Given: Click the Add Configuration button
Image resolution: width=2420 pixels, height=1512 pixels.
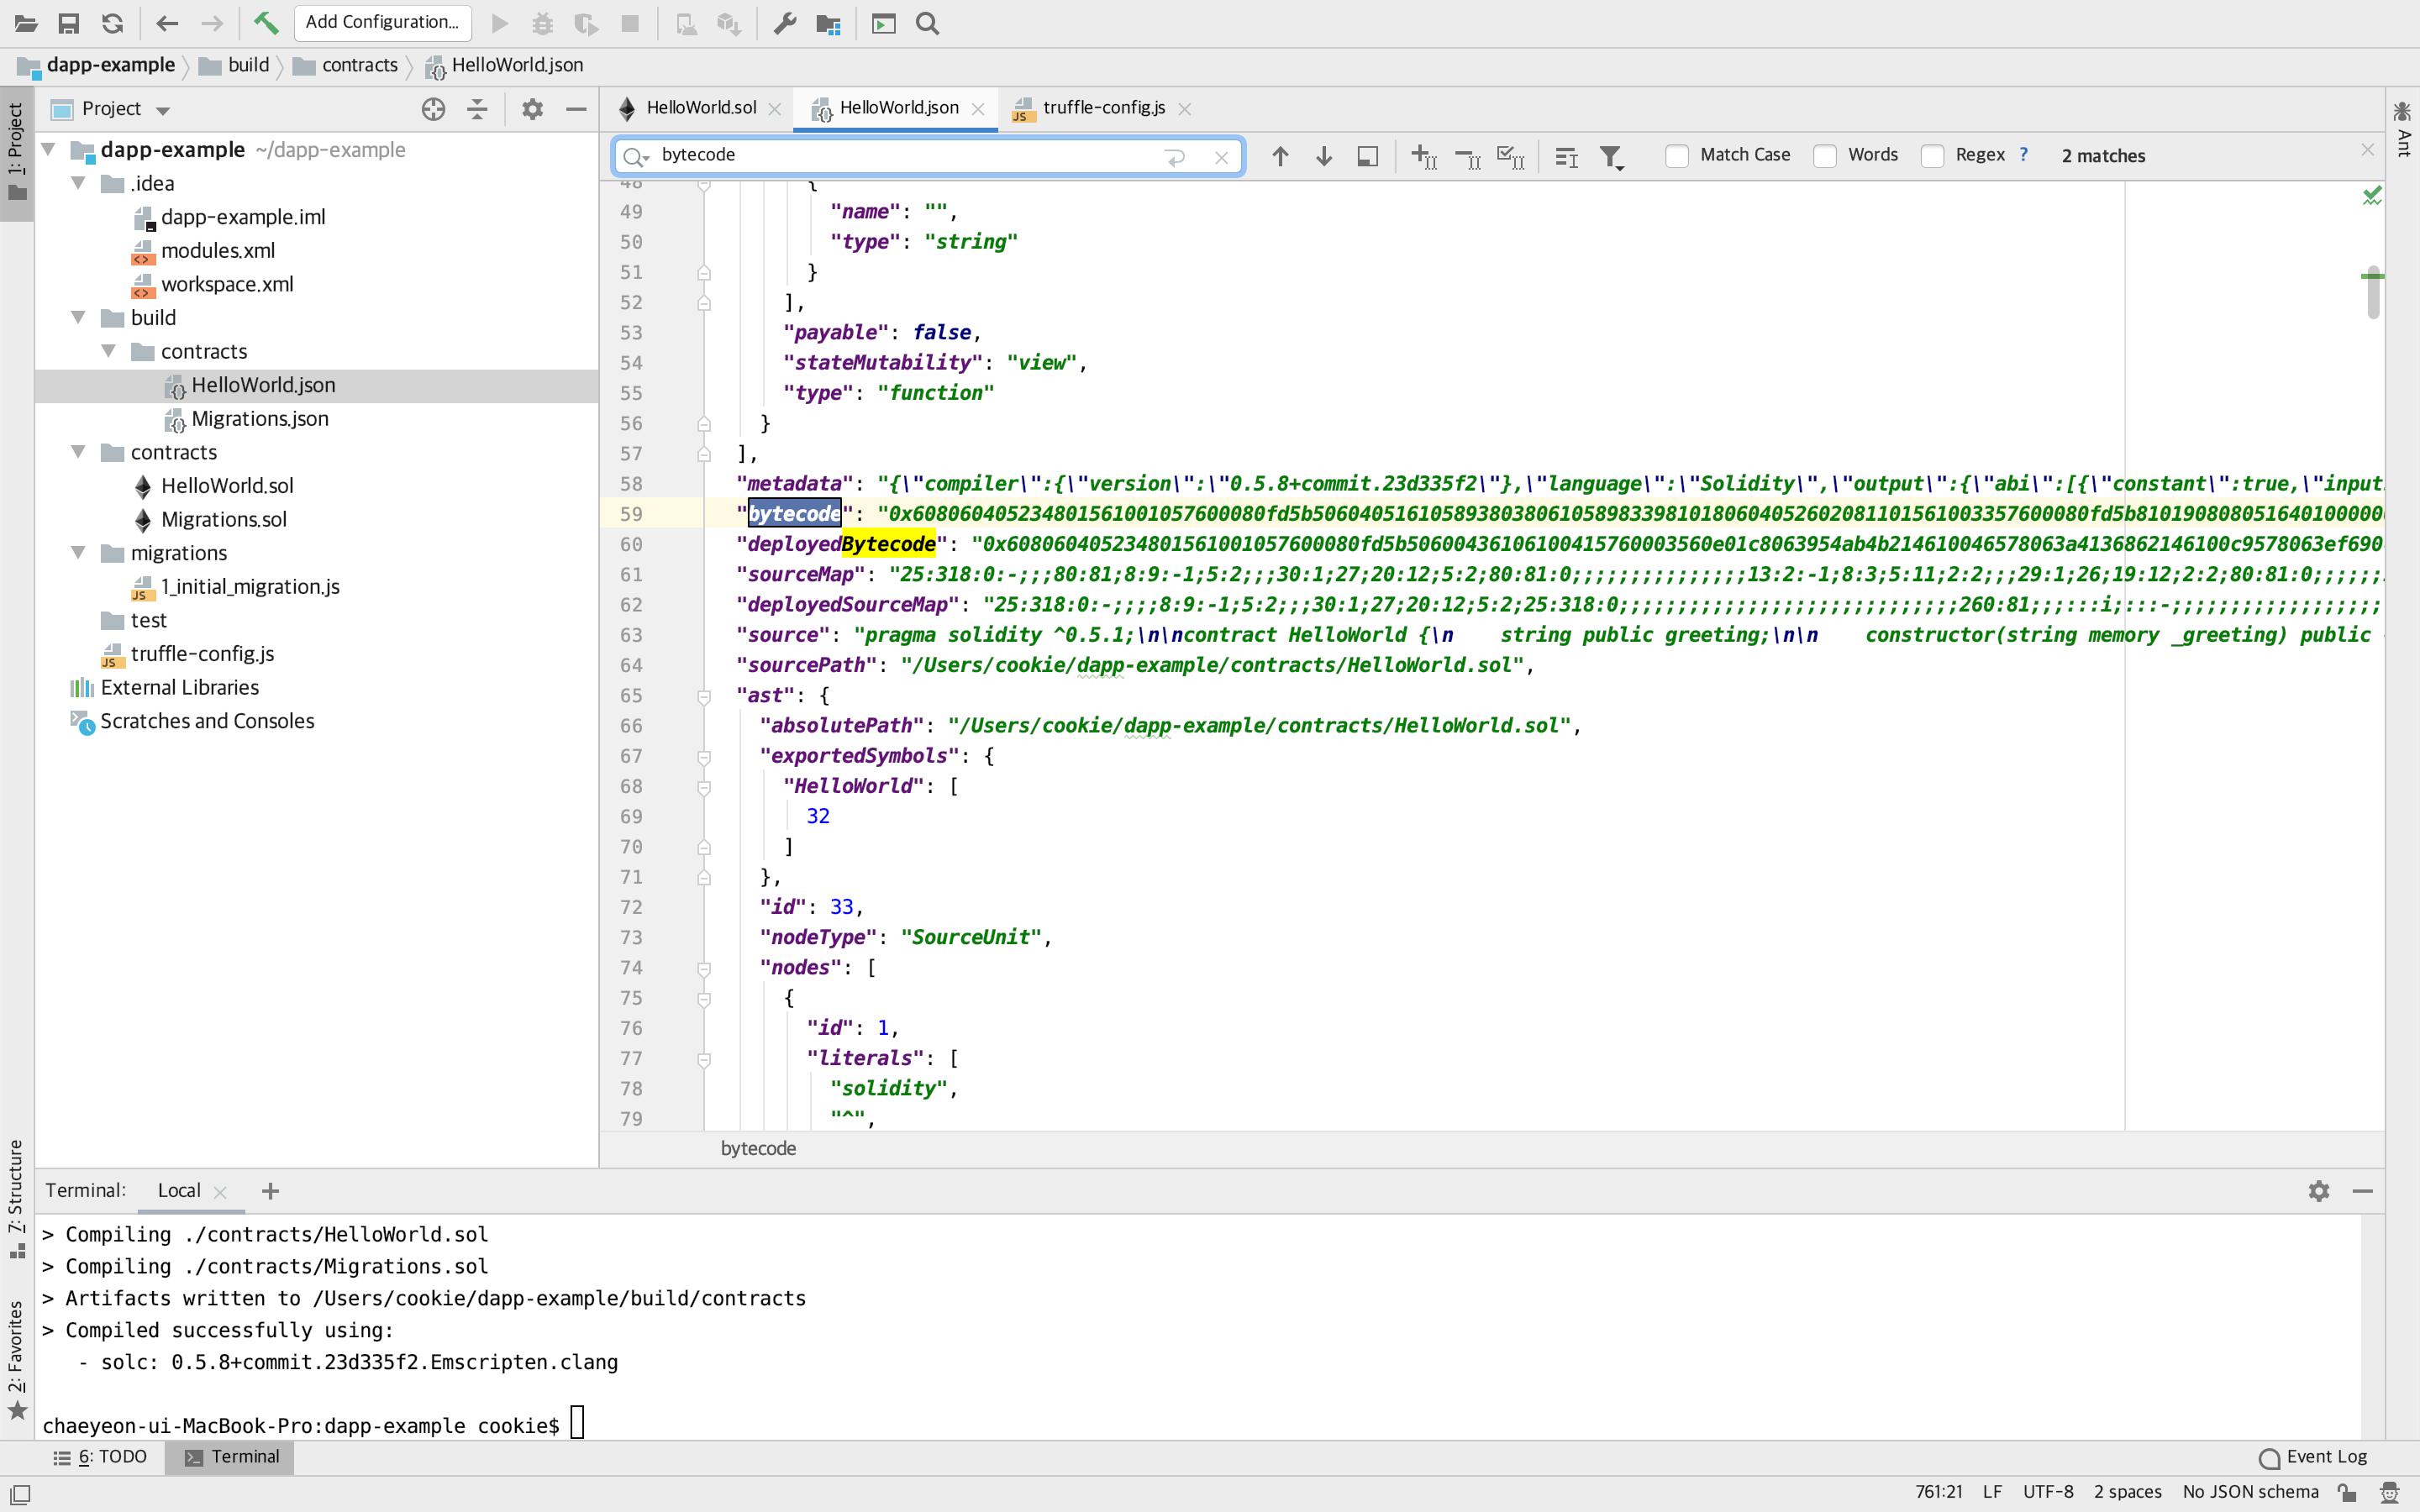Looking at the screenshot, I should [382, 23].
